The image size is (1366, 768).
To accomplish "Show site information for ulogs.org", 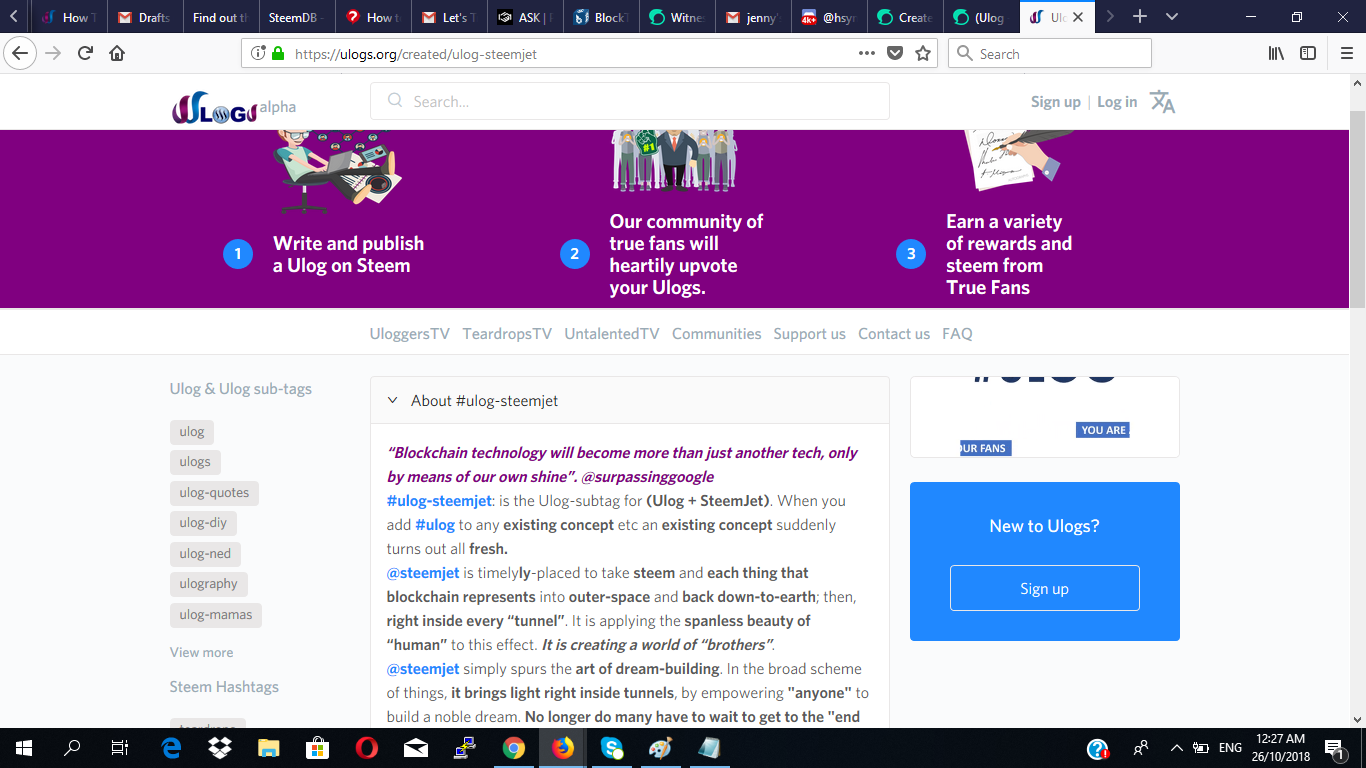I will pos(258,53).
